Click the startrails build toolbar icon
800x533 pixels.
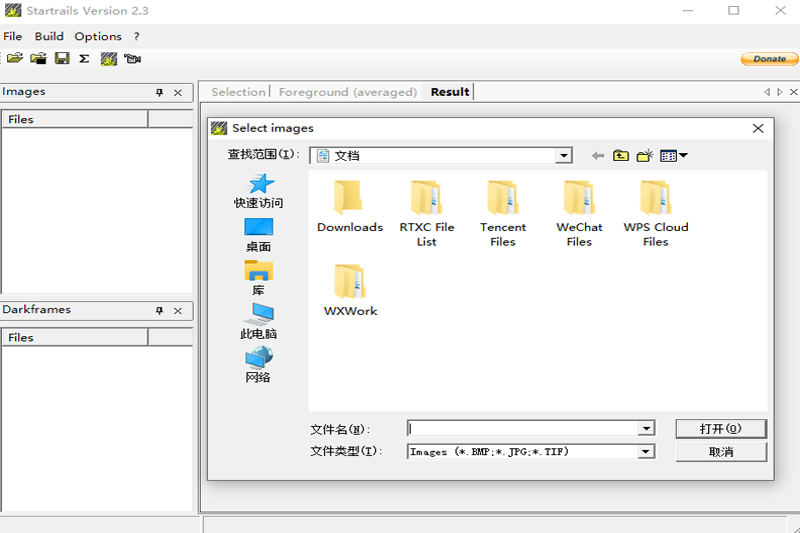tap(108, 59)
